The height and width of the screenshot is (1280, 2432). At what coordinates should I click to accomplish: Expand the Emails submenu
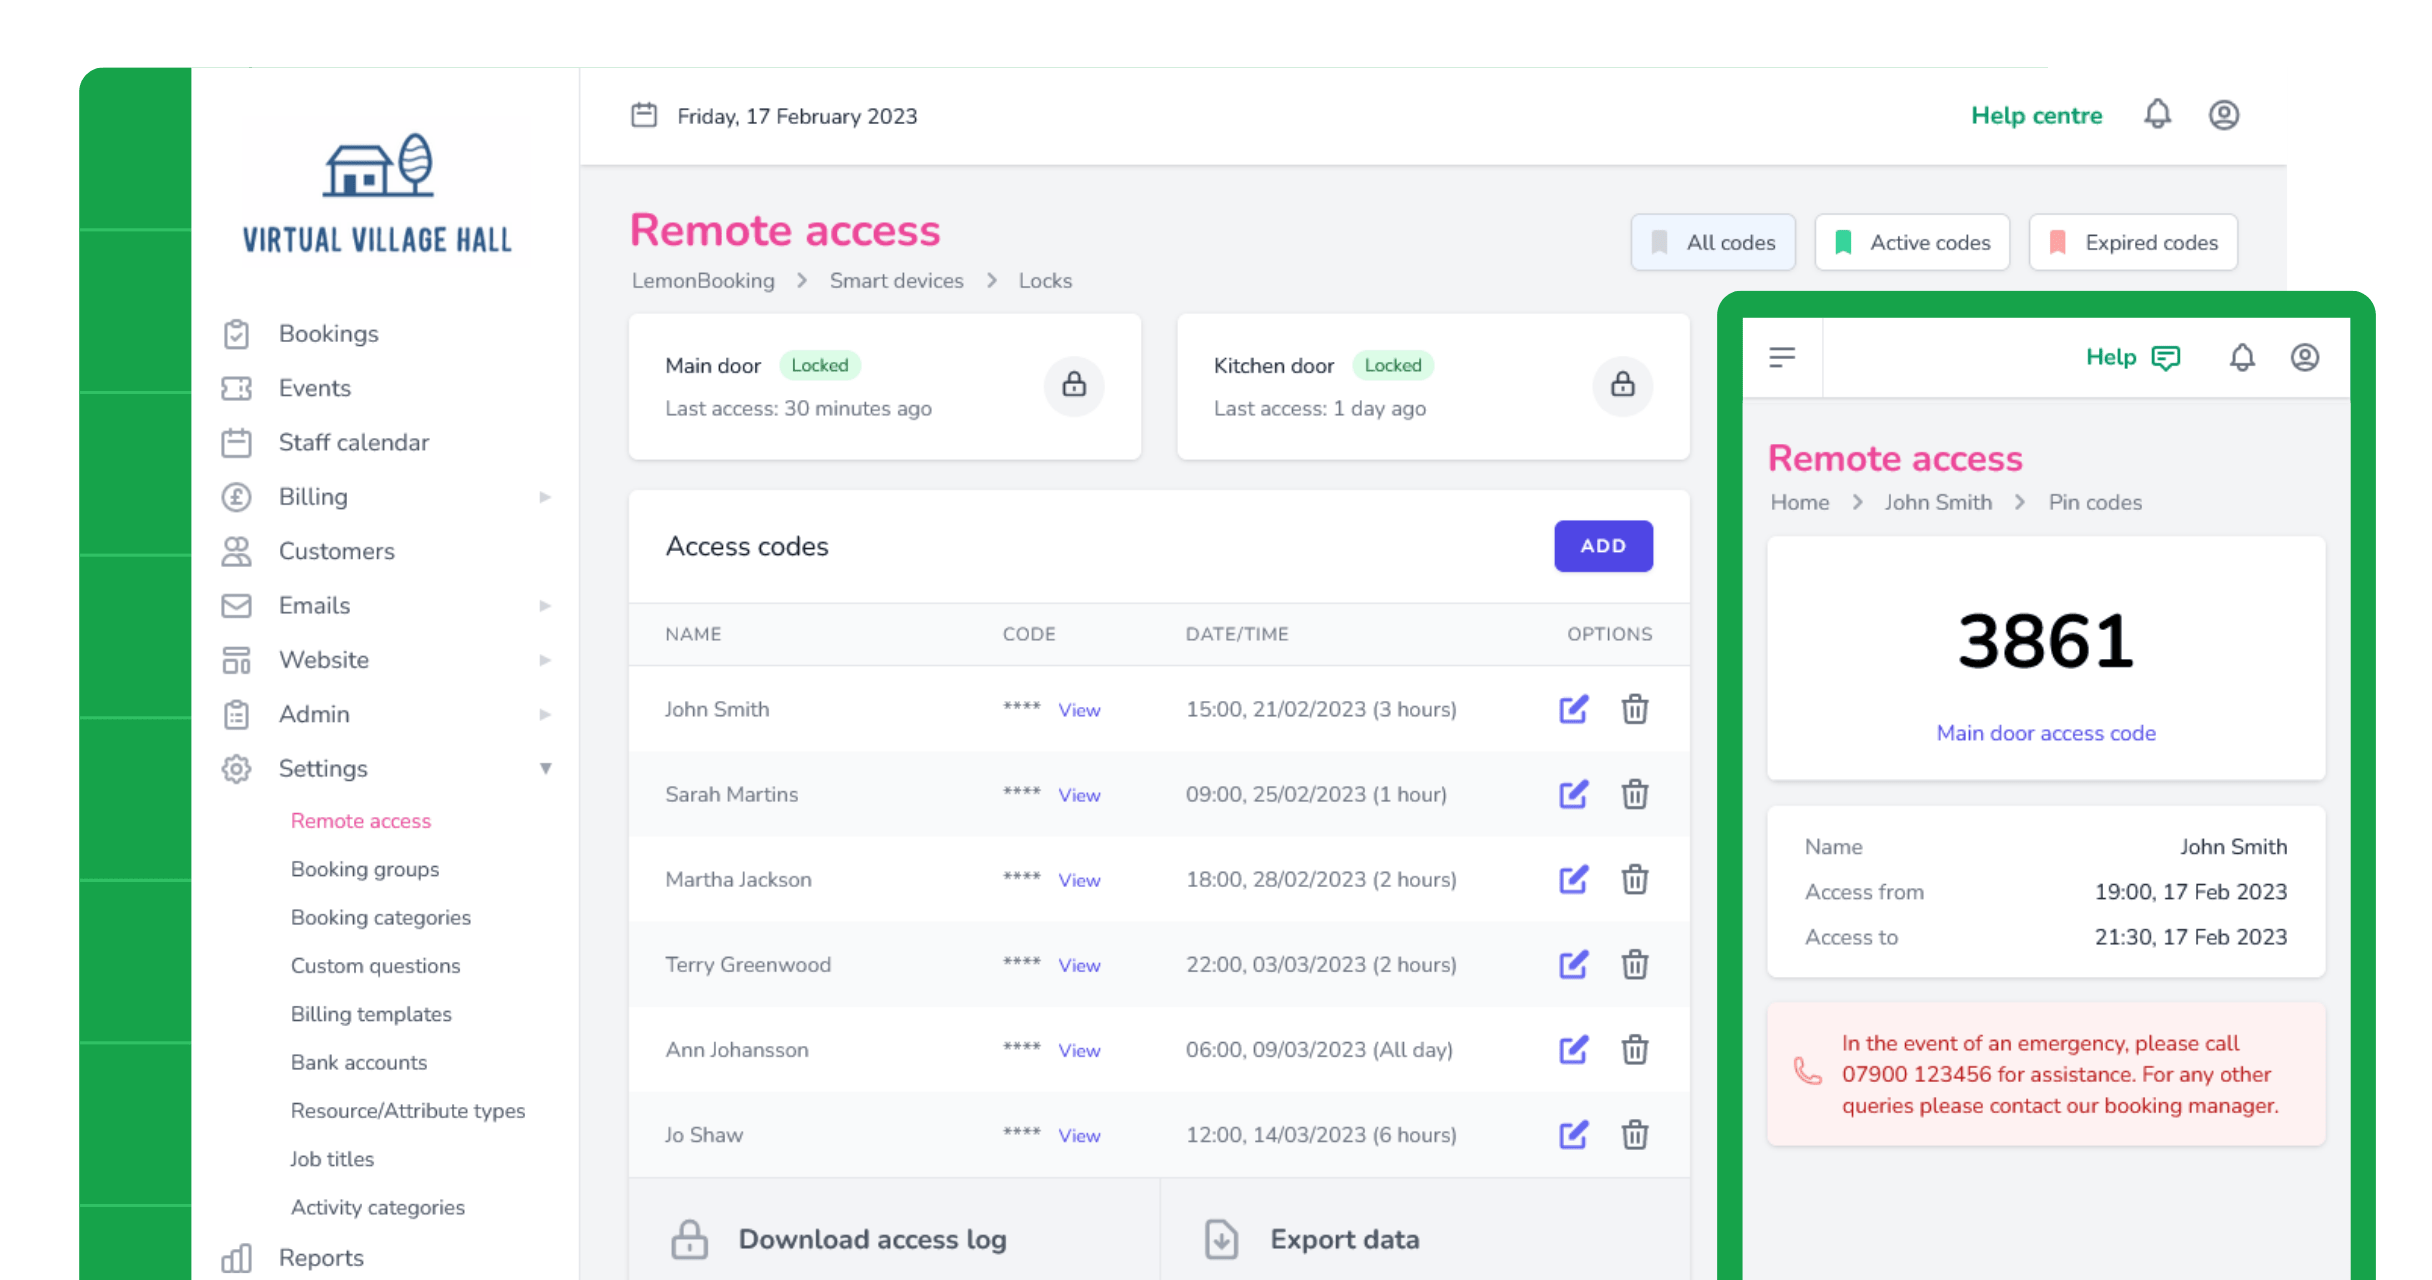point(546,605)
